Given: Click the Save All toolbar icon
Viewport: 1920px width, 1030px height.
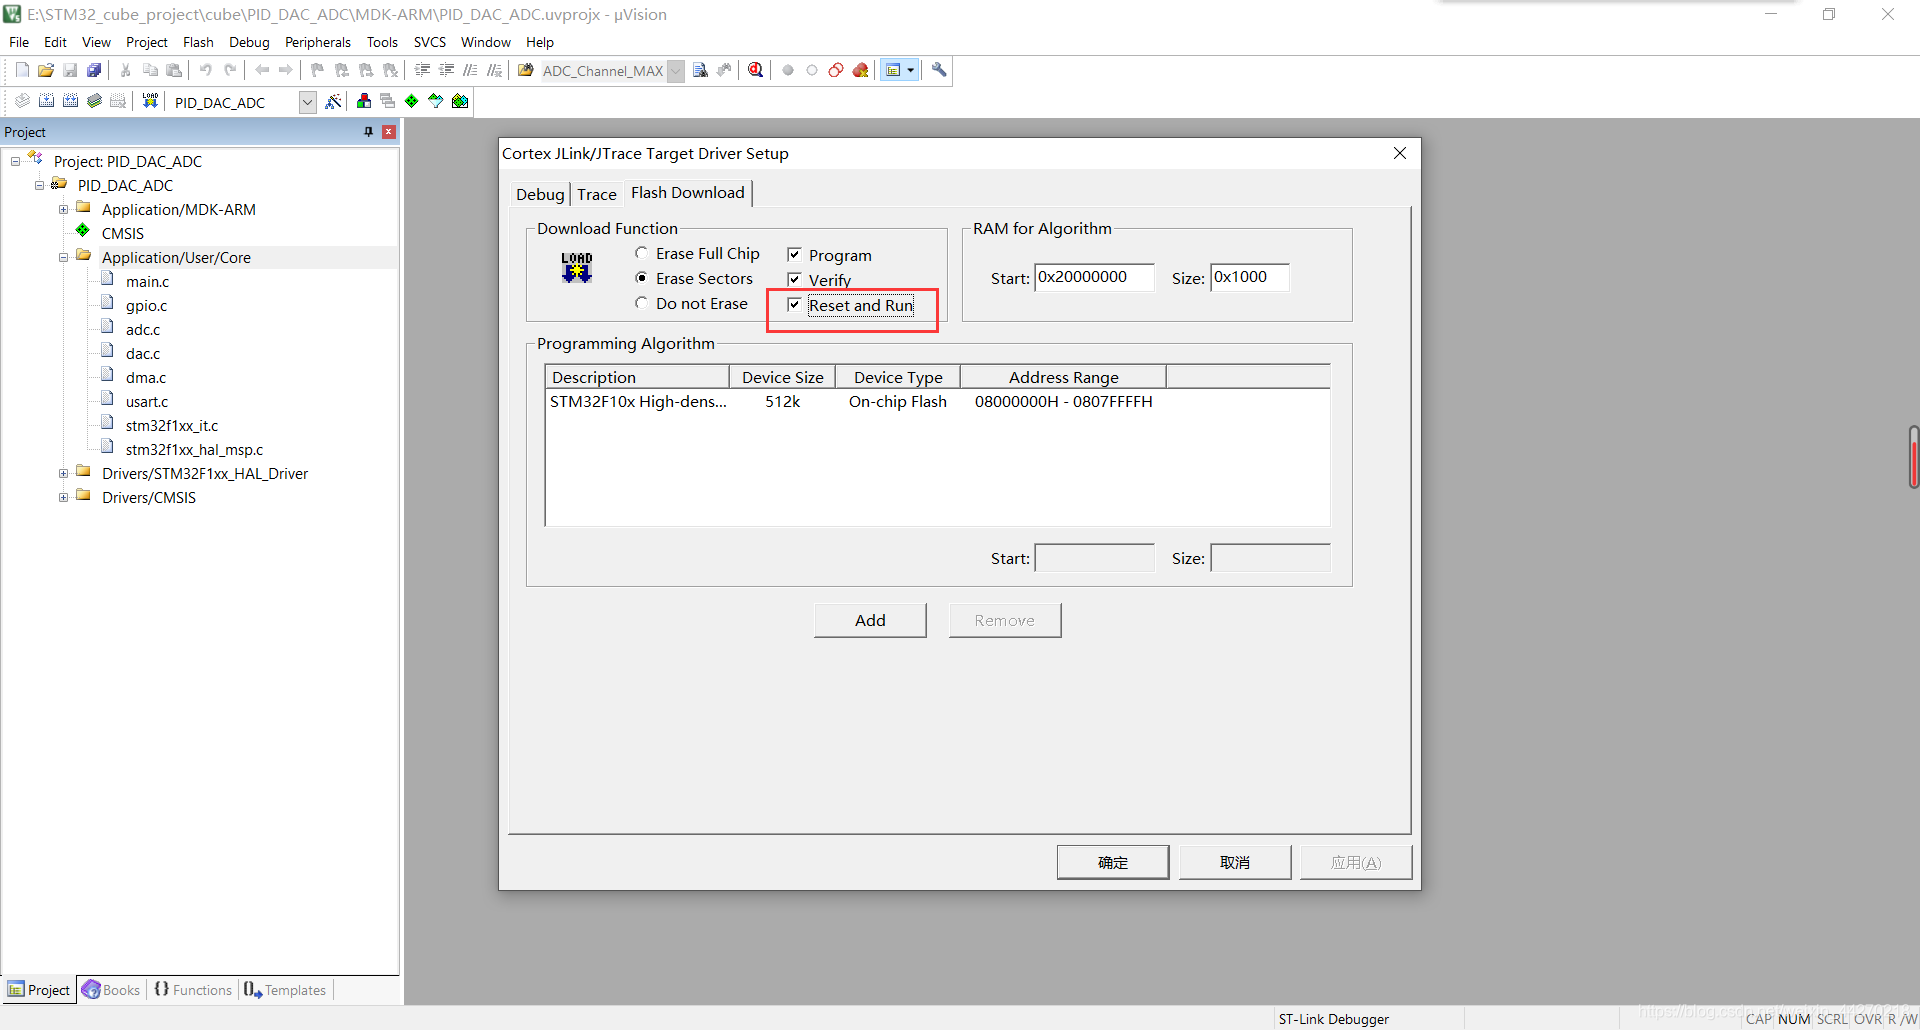Looking at the screenshot, I should click(x=94, y=70).
